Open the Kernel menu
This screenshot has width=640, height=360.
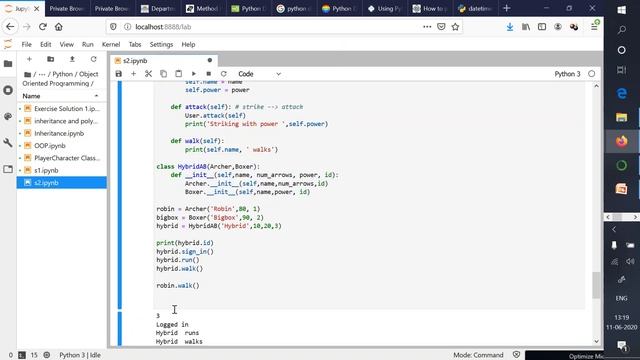111,44
